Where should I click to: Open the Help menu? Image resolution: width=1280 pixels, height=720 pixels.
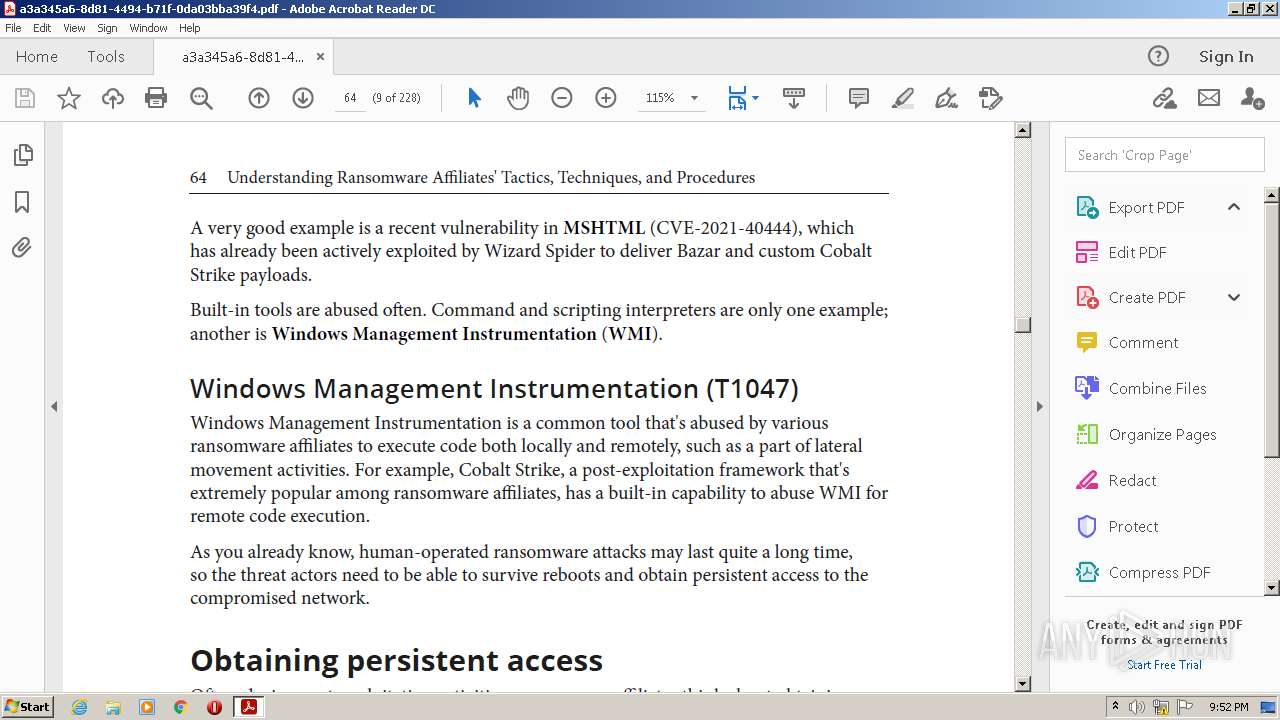tap(190, 28)
